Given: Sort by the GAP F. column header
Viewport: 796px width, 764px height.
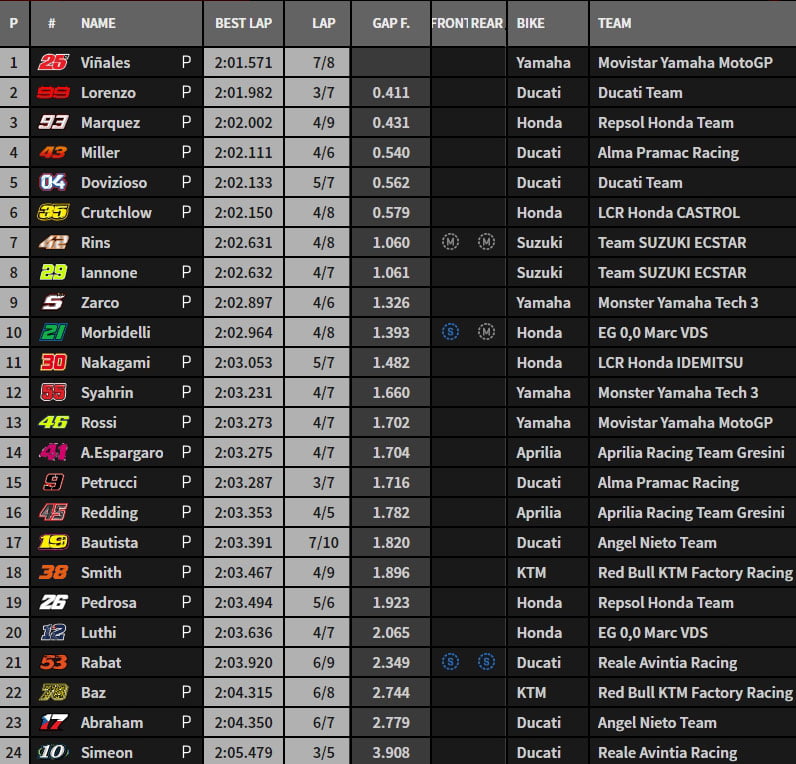Looking at the screenshot, I should pyautogui.click(x=390, y=23).
